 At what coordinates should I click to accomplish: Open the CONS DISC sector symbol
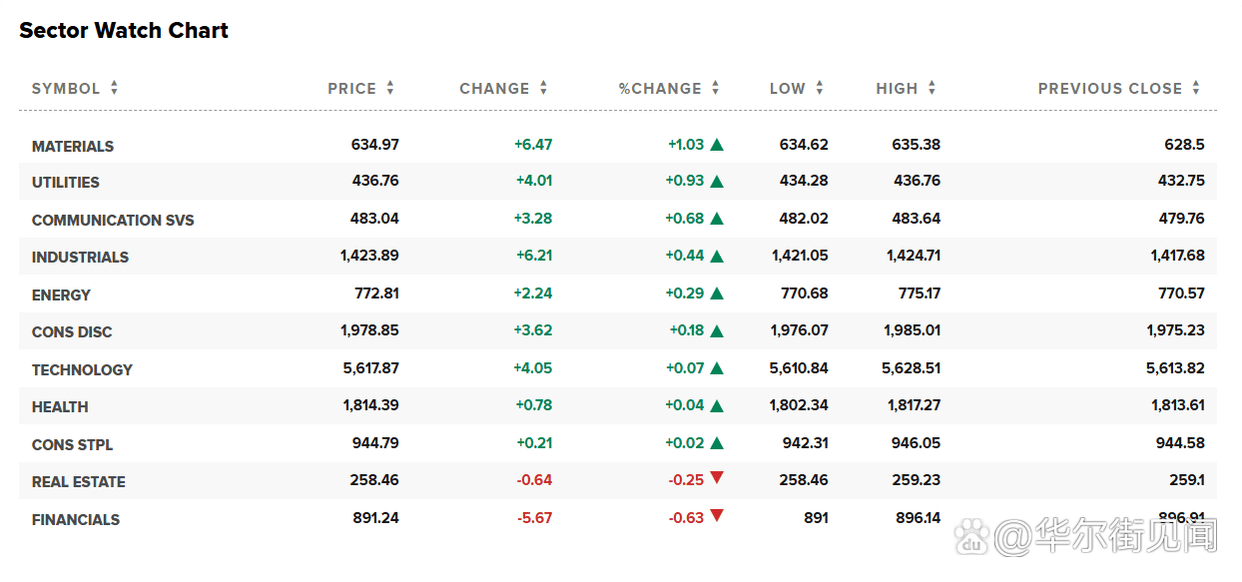[x=72, y=332]
